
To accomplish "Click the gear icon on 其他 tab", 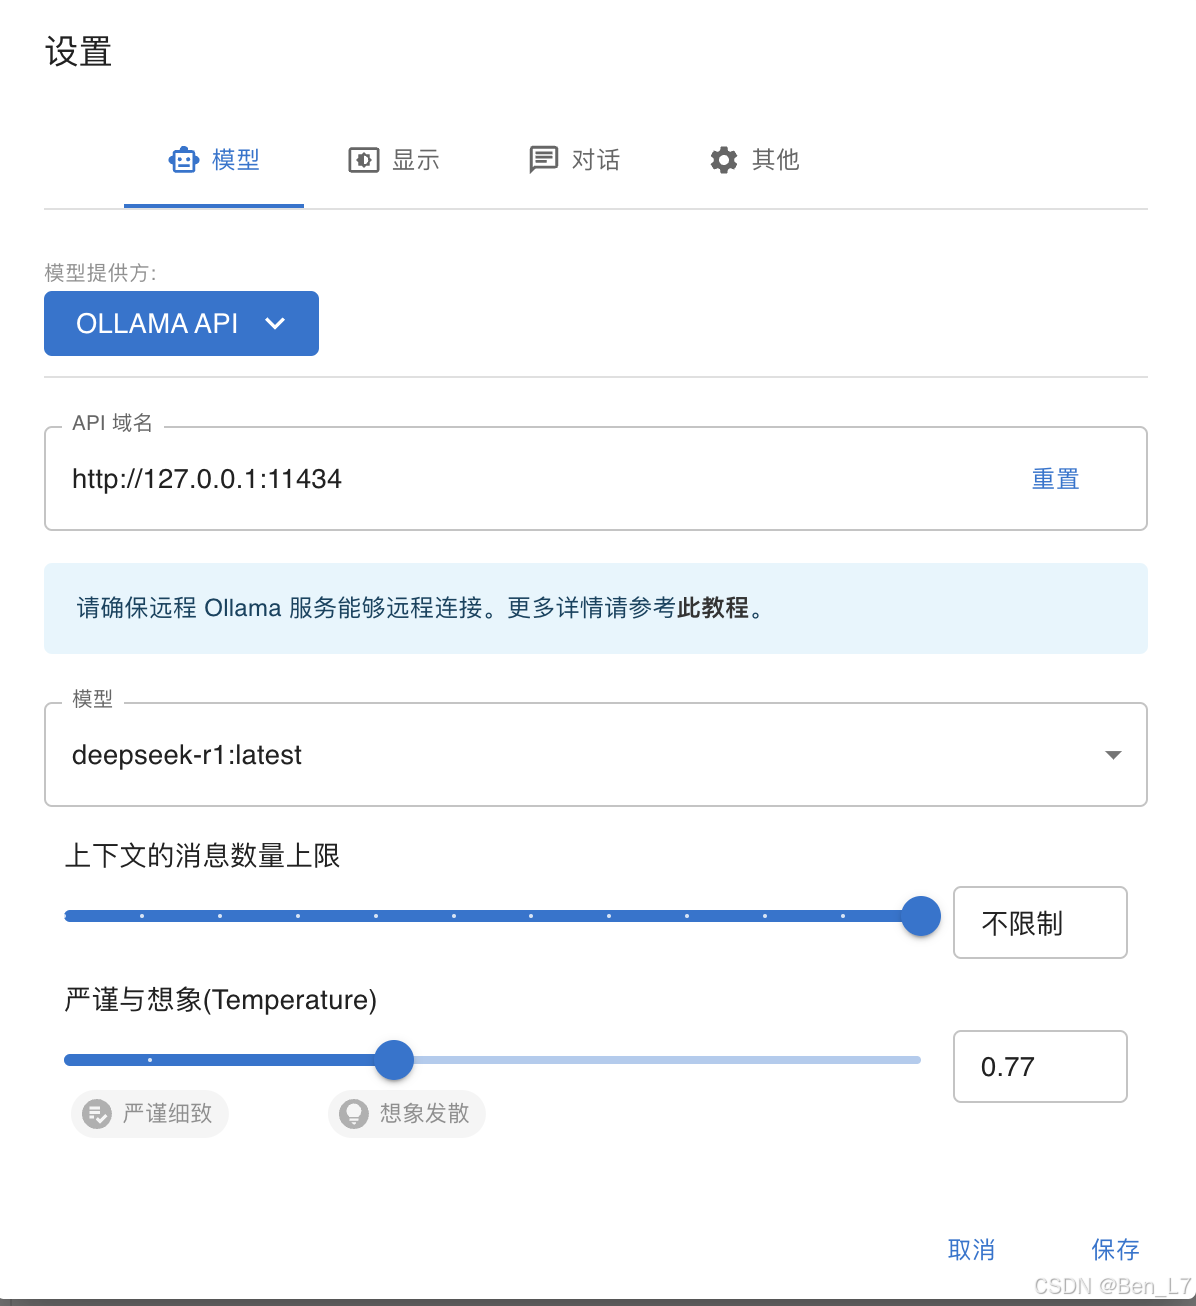I will click(x=724, y=160).
